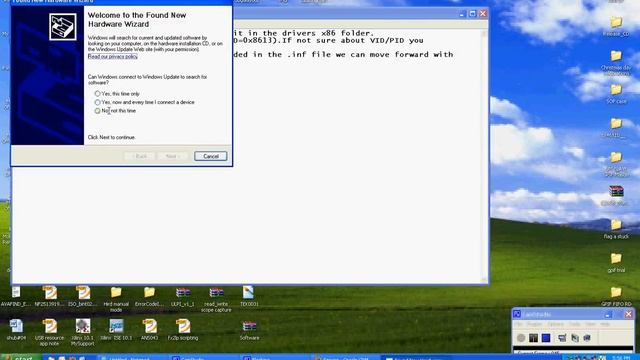This screenshot has height=360, width=640.
Task: Open the CamStudio Options menu
Action: point(556,324)
